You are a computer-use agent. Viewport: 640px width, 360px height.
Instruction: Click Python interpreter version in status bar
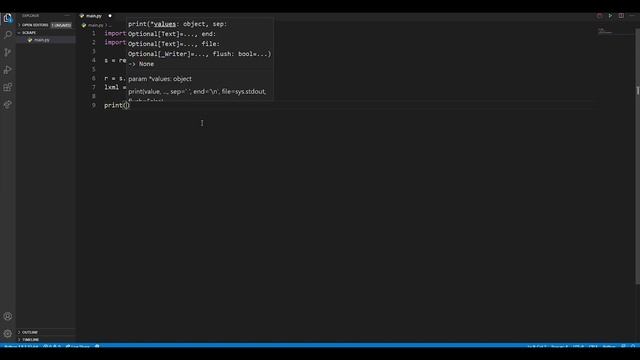tap(21, 347)
